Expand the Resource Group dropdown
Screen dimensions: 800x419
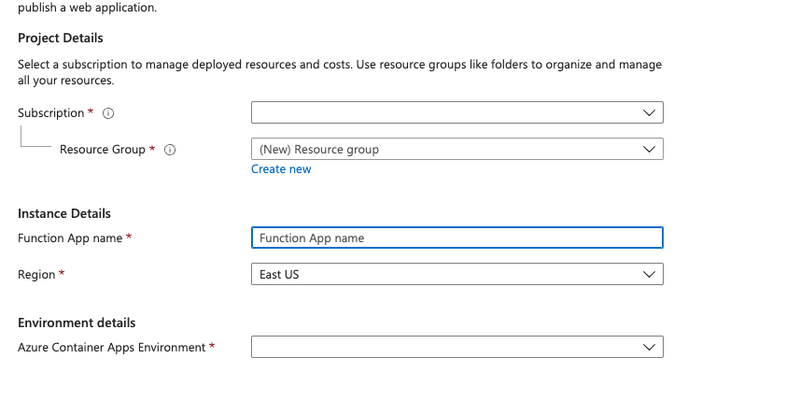tap(457, 149)
